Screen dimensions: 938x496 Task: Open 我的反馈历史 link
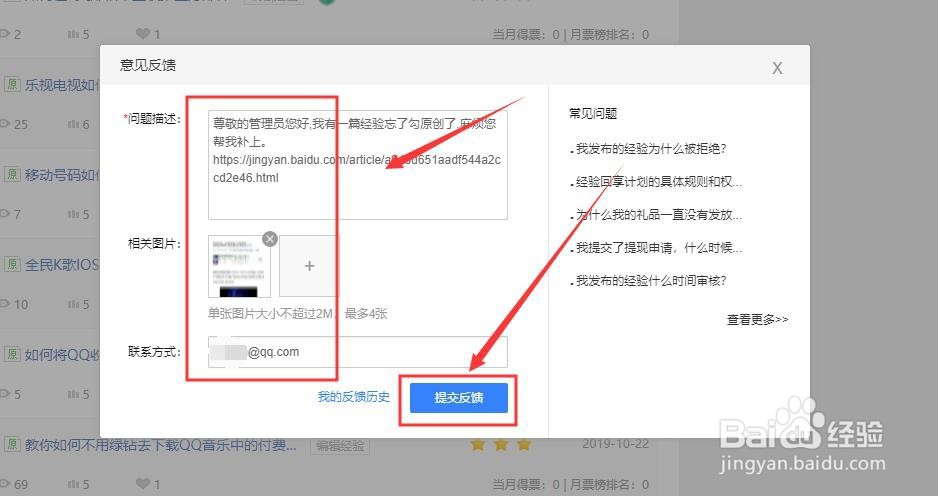(354, 397)
